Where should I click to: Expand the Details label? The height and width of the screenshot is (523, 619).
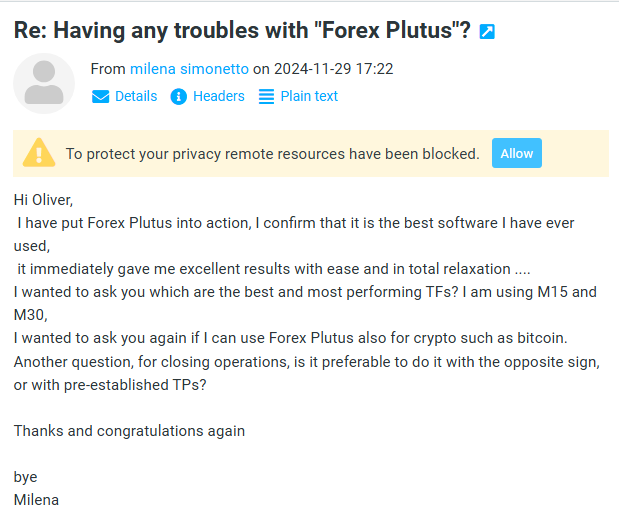point(136,97)
